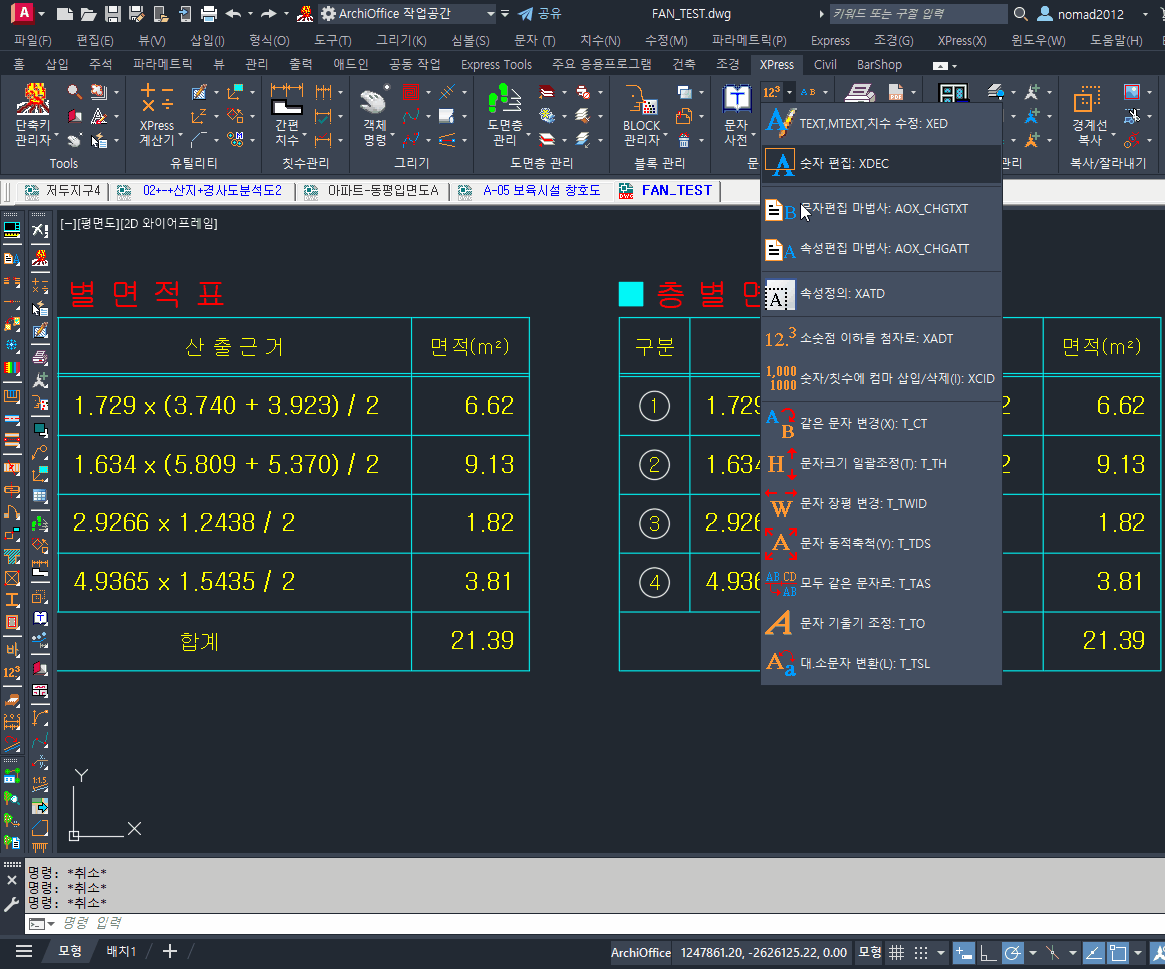Click the 12³ number edit ribbon icon
Screen dimensions: 1165x969
point(771,92)
